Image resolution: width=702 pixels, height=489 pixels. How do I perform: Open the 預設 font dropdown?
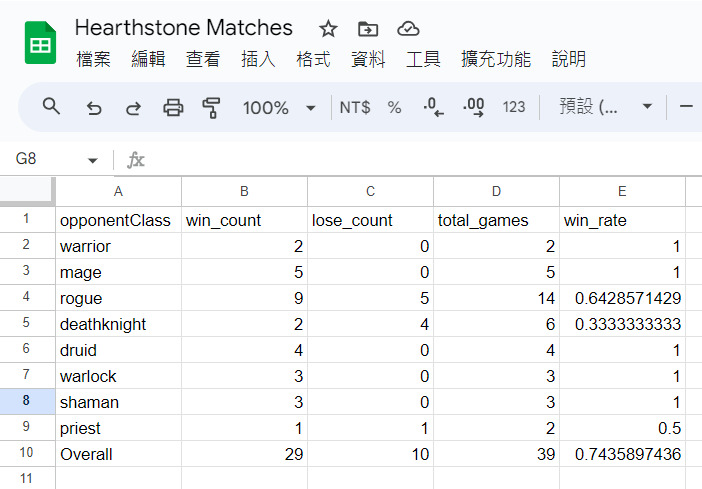(x=605, y=107)
